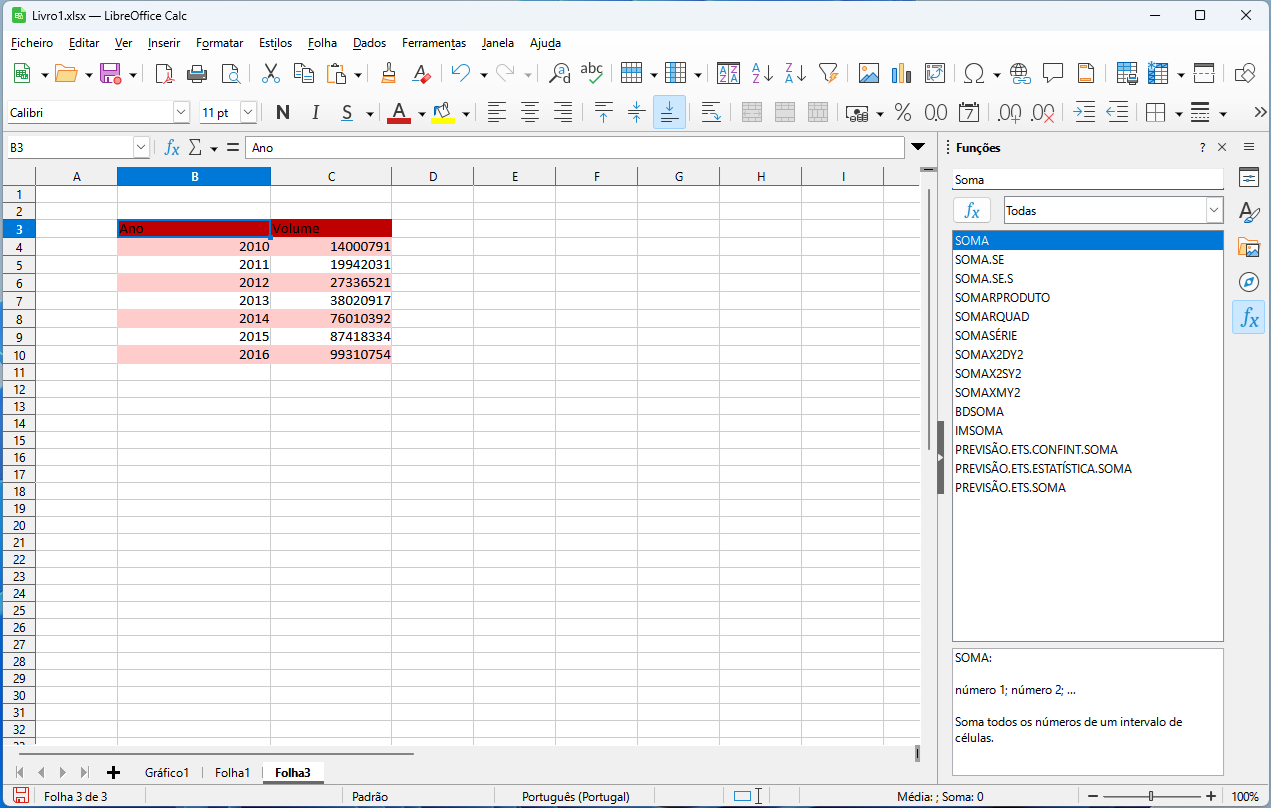
Task: Click the Function Wizard fx icon
Action: [x=172, y=148]
